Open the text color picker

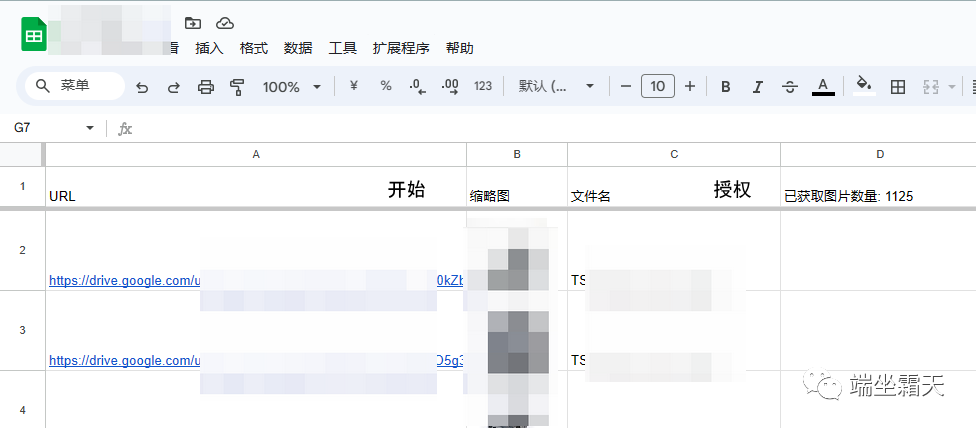click(x=823, y=87)
